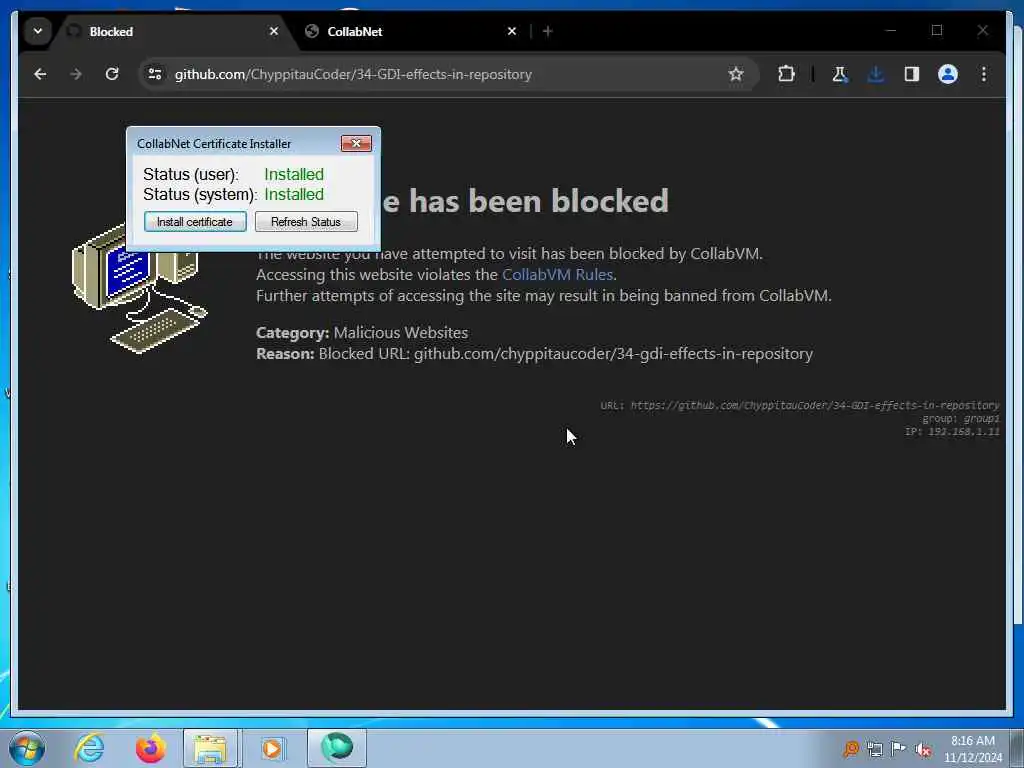
Task: Open the Windows Start menu
Action: pos(27,748)
